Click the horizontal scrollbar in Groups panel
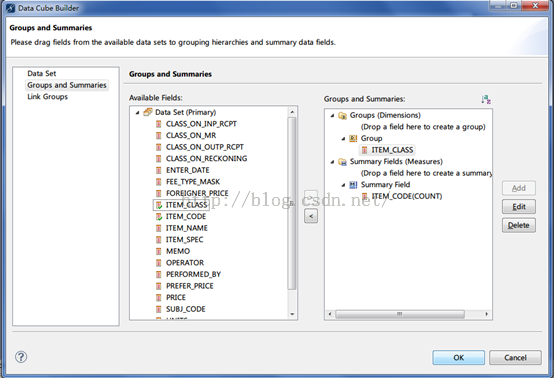Screen dimensions: 554x378 (x=400, y=314)
